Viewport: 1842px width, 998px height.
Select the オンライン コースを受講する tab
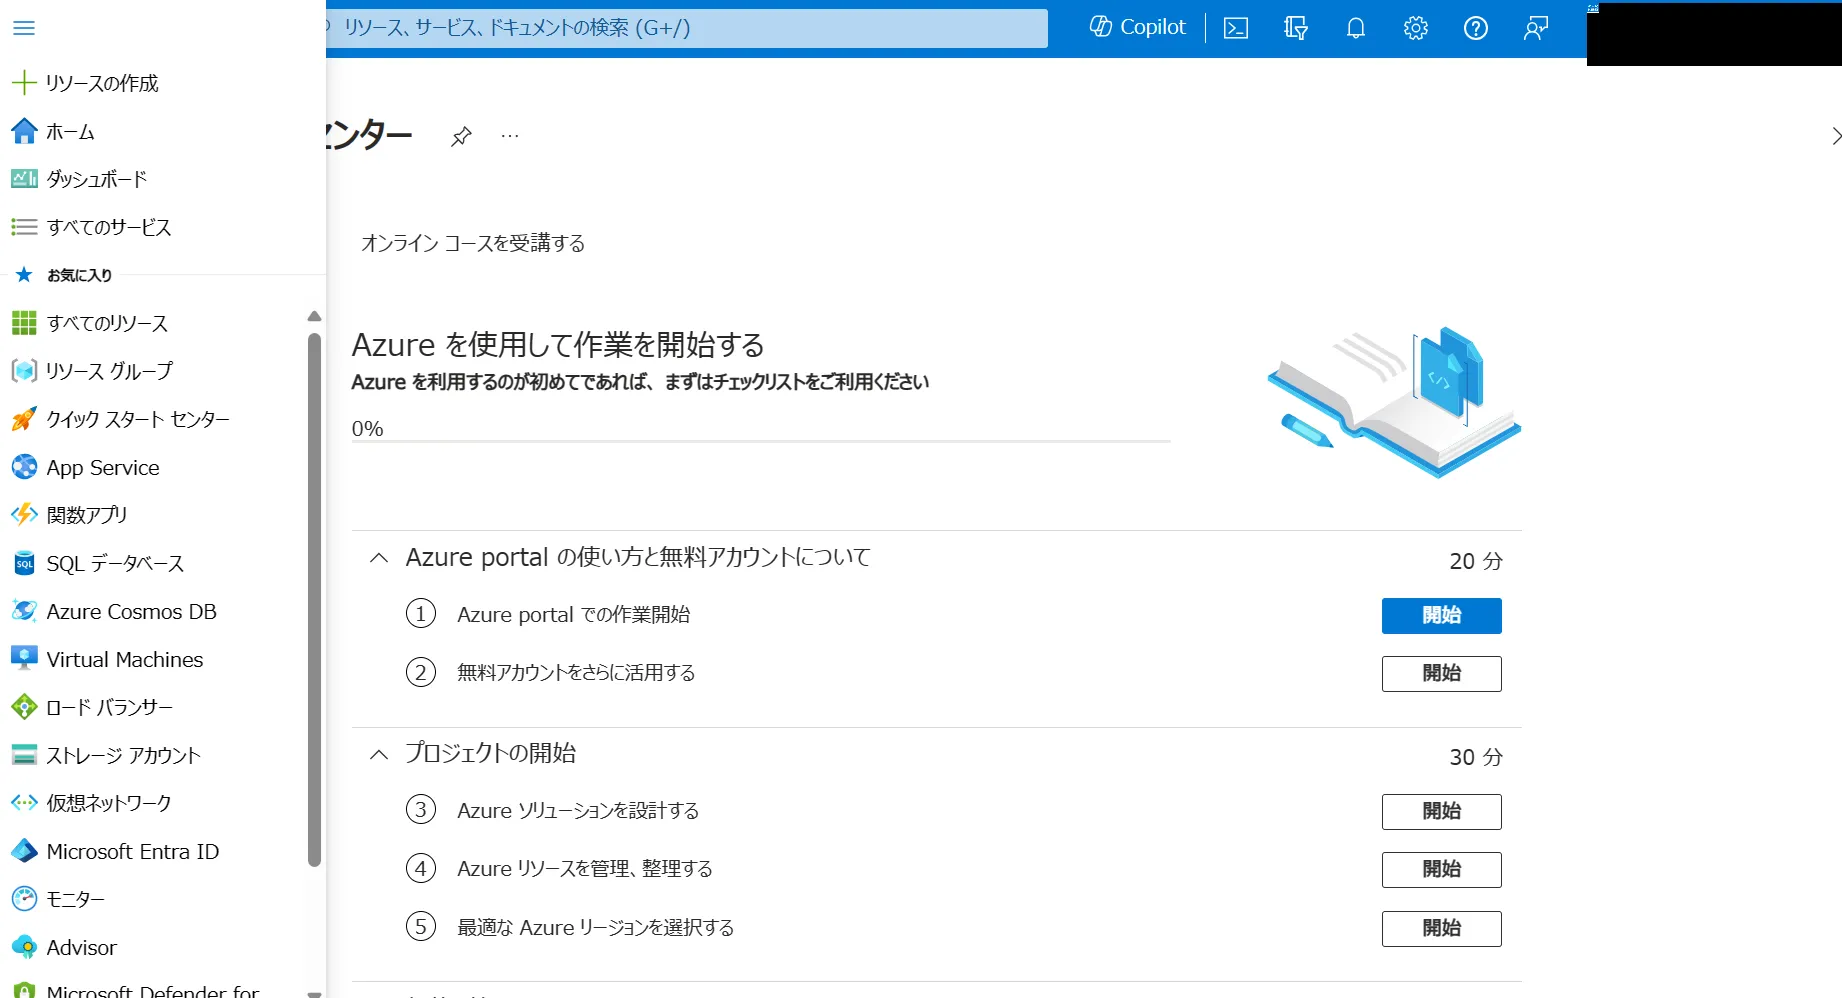point(473,243)
